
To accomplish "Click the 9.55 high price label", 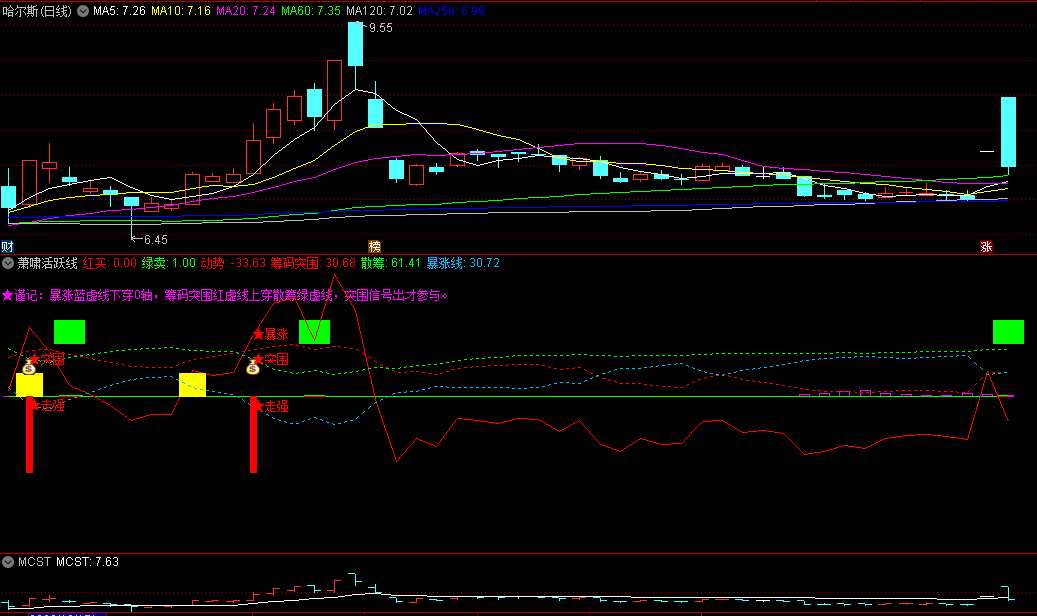I will tap(380, 28).
